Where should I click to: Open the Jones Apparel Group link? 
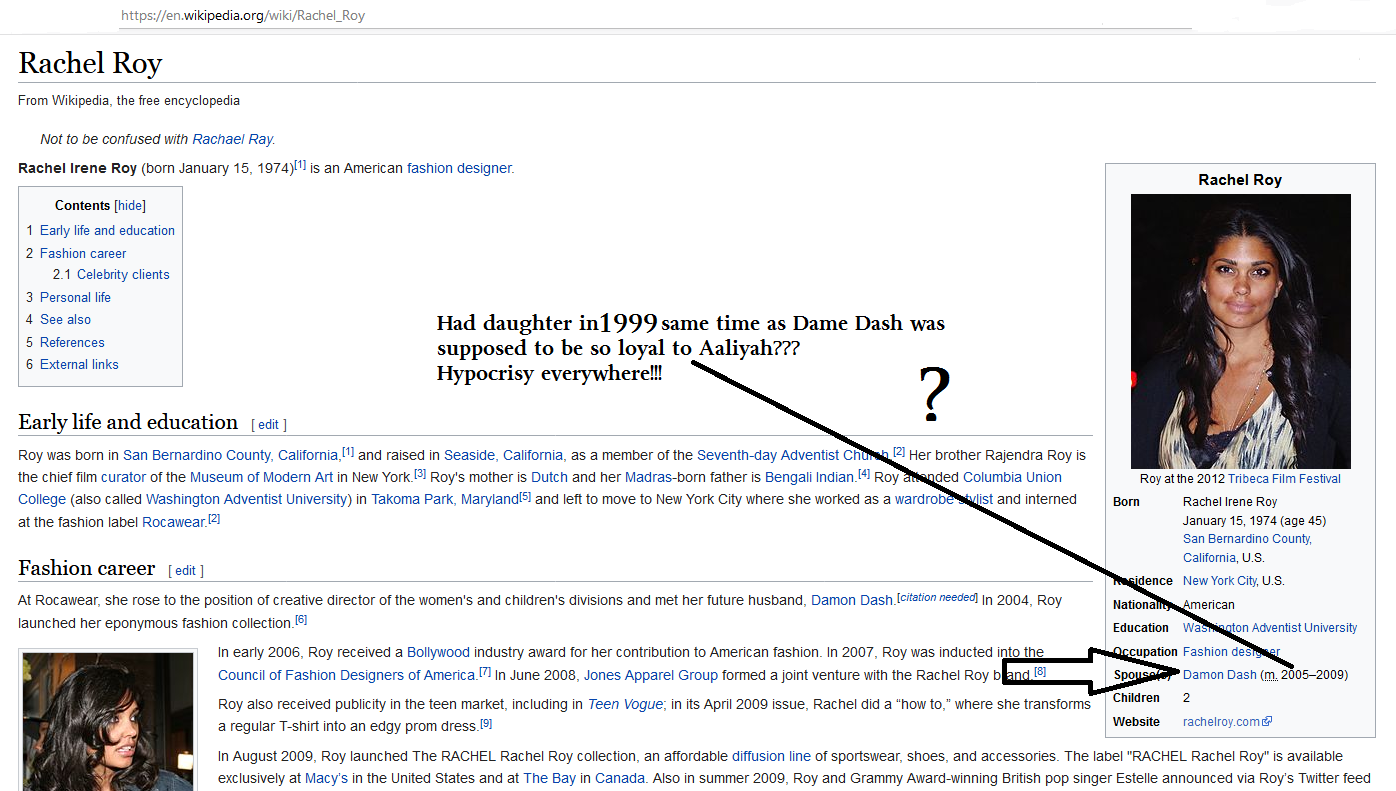coord(651,675)
